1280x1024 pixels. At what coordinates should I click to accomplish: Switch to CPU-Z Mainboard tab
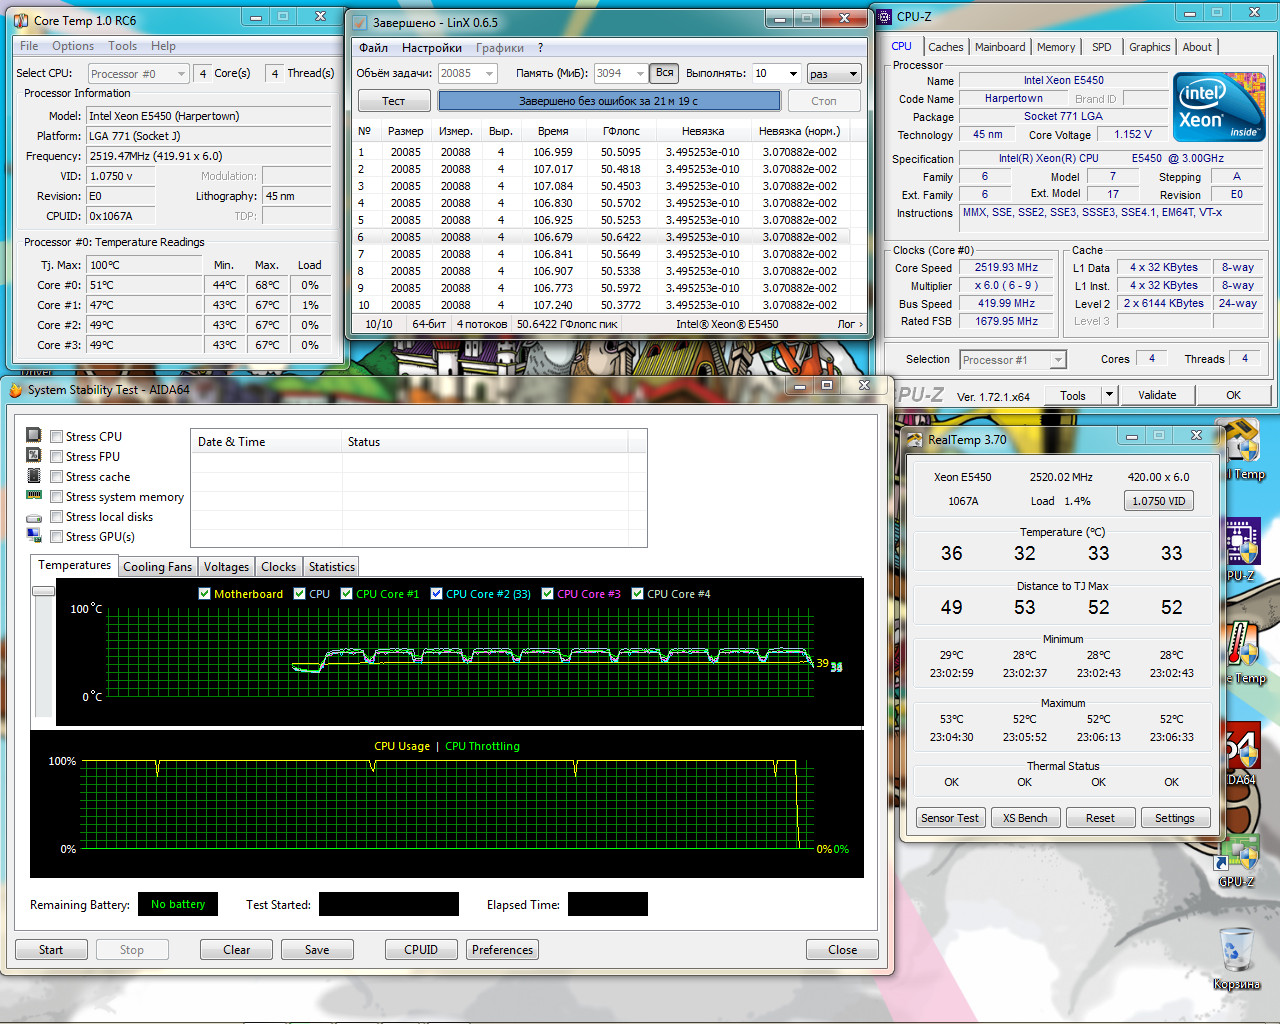click(x=1000, y=47)
